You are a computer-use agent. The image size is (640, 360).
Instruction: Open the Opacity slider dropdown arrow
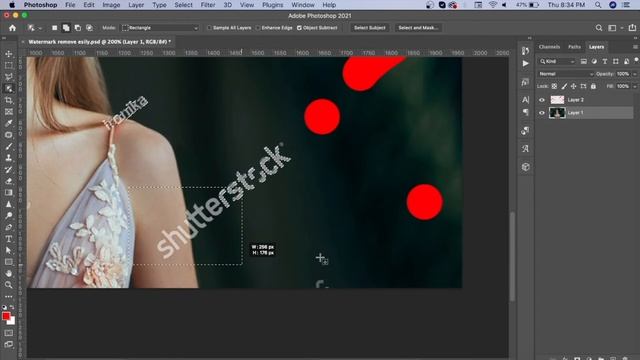[x=634, y=74]
